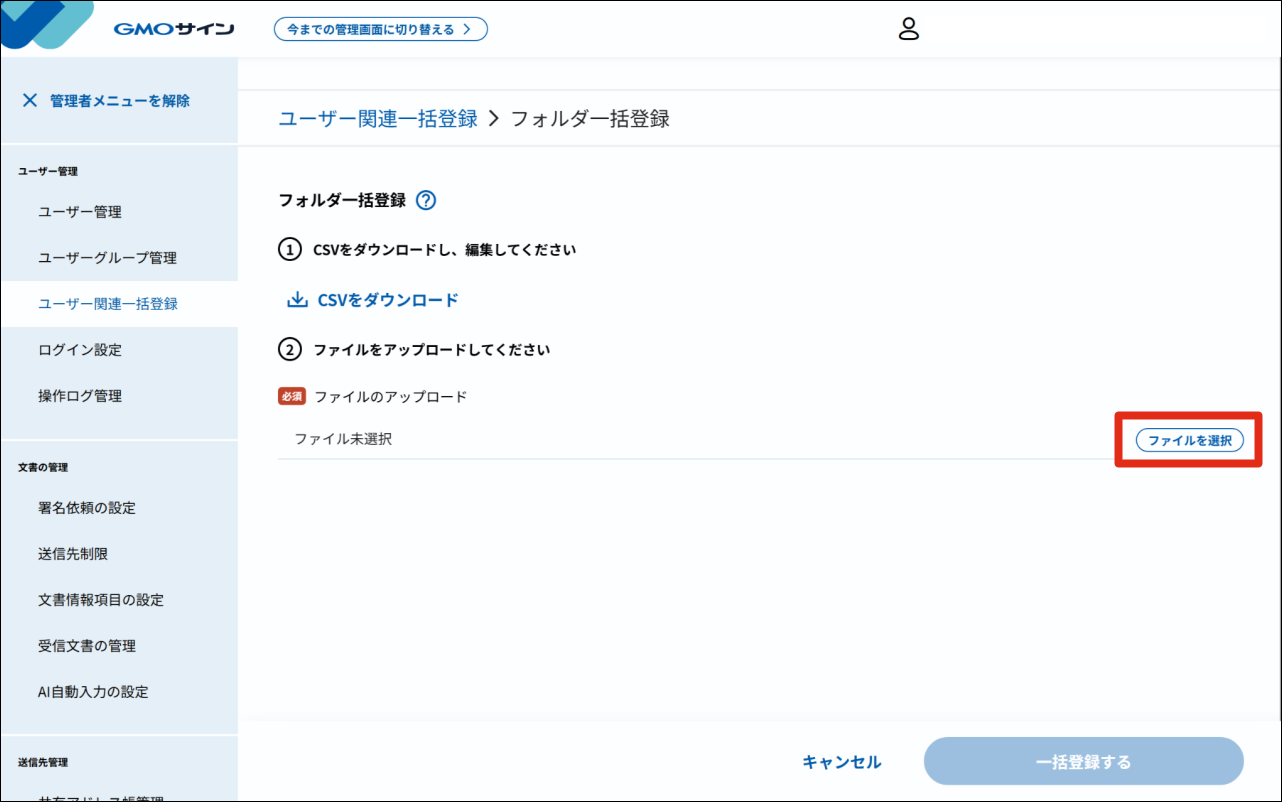Click the circled ② step indicator
Image resolution: width=1282 pixels, height=802 pixels.
(290, 350)
